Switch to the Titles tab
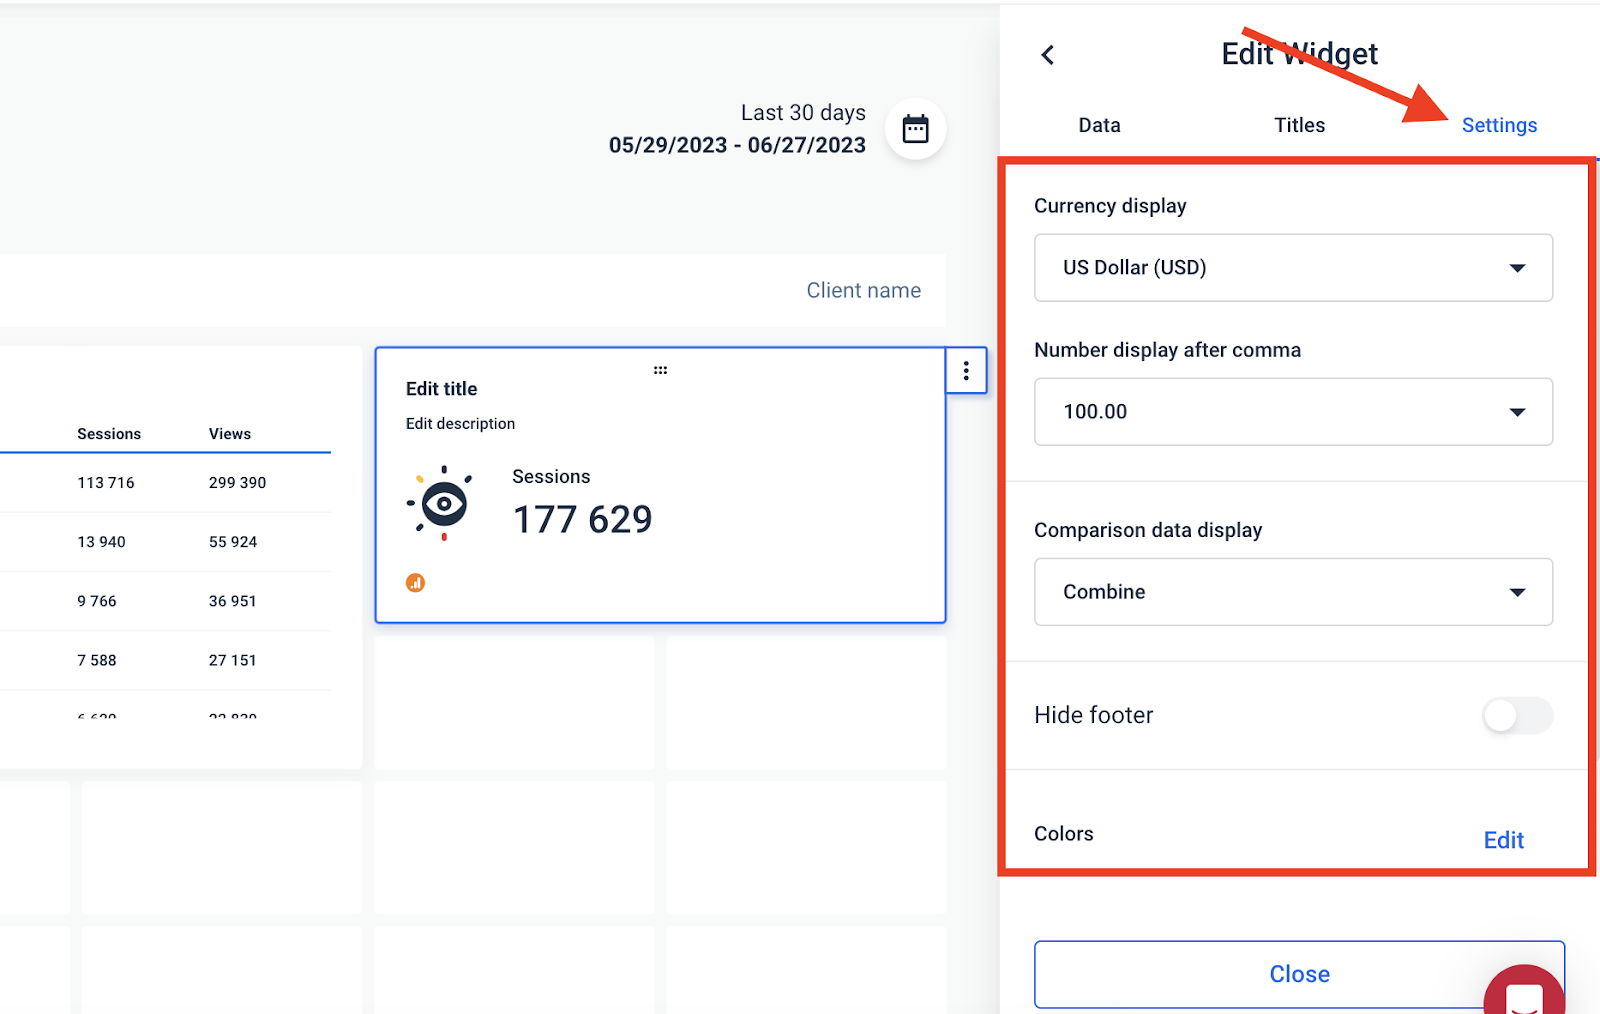1600x1014 pixels. point(1299,125)
